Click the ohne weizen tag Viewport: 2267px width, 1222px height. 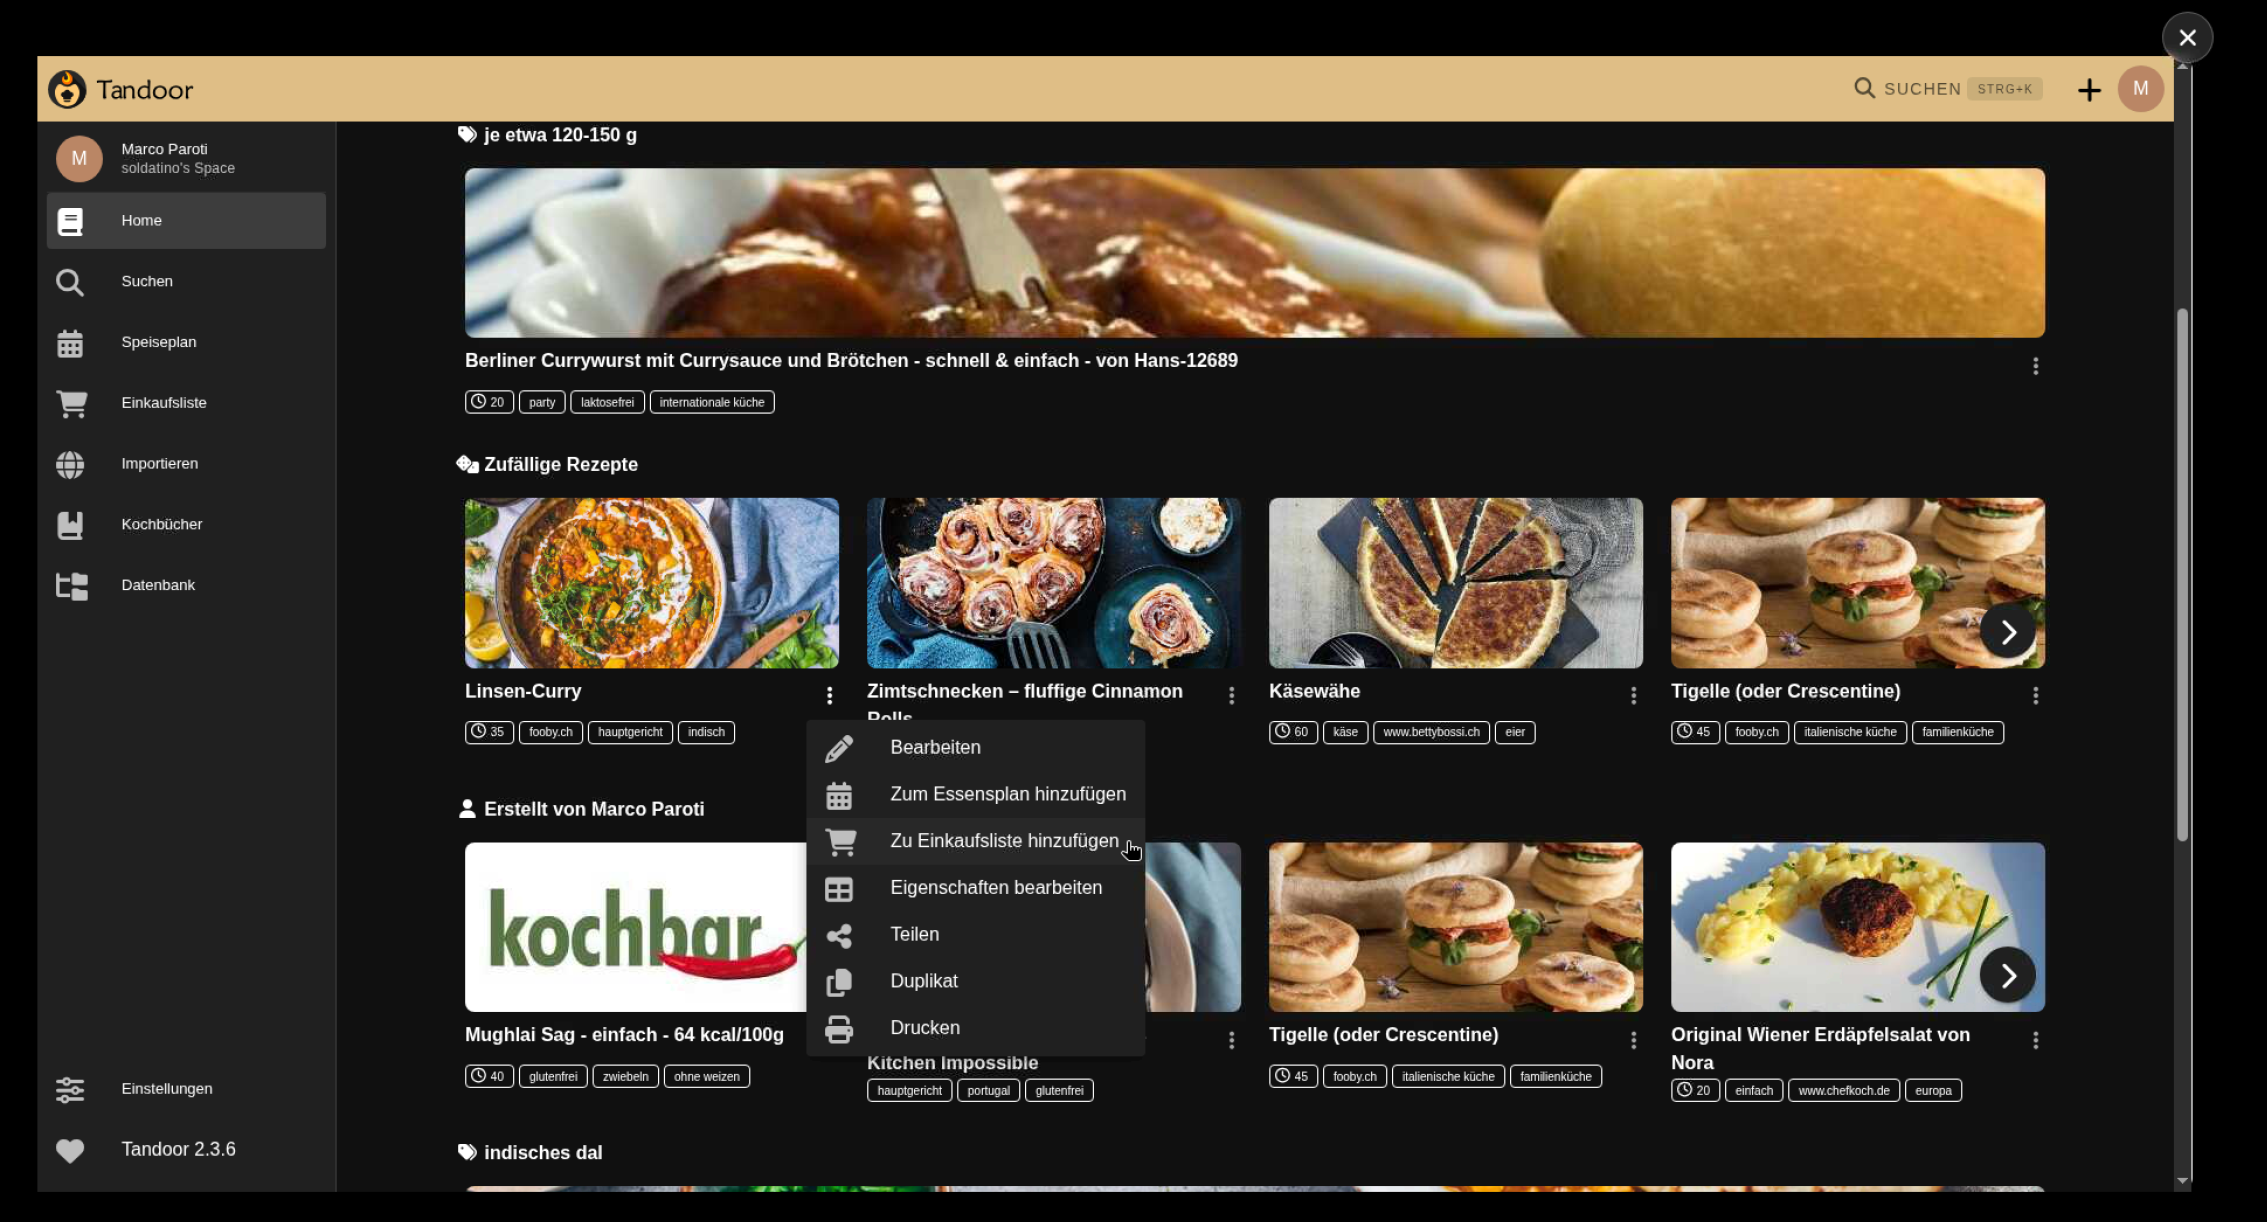click(706, 1077)
